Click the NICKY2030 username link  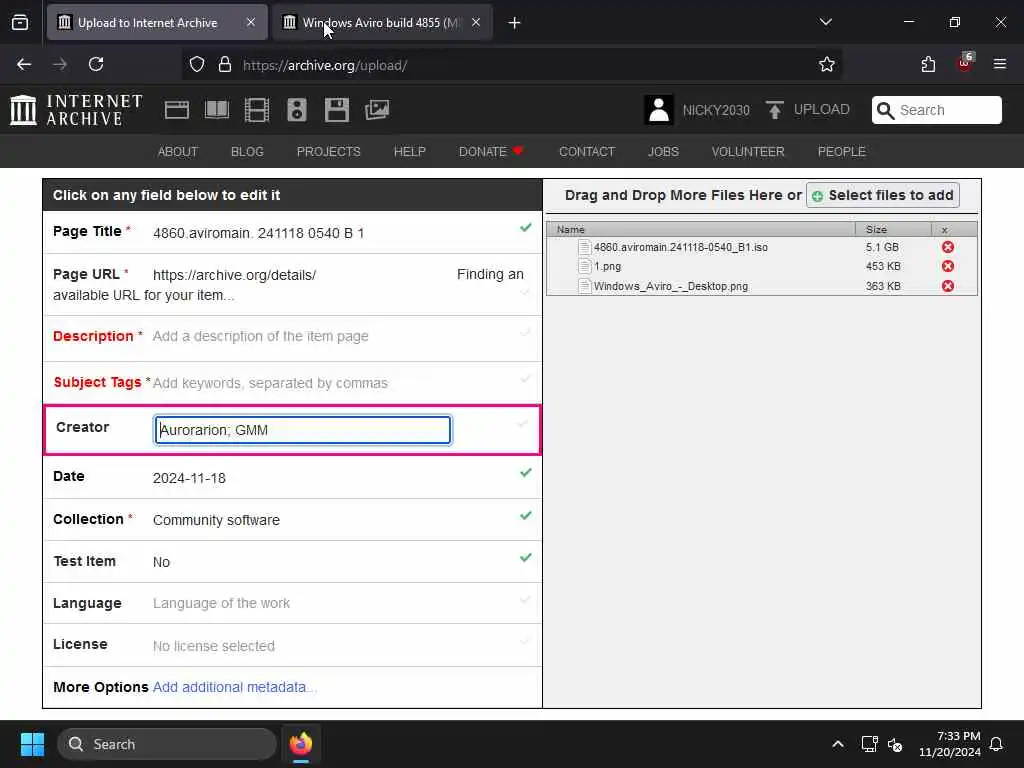click(x=716, y=110)
